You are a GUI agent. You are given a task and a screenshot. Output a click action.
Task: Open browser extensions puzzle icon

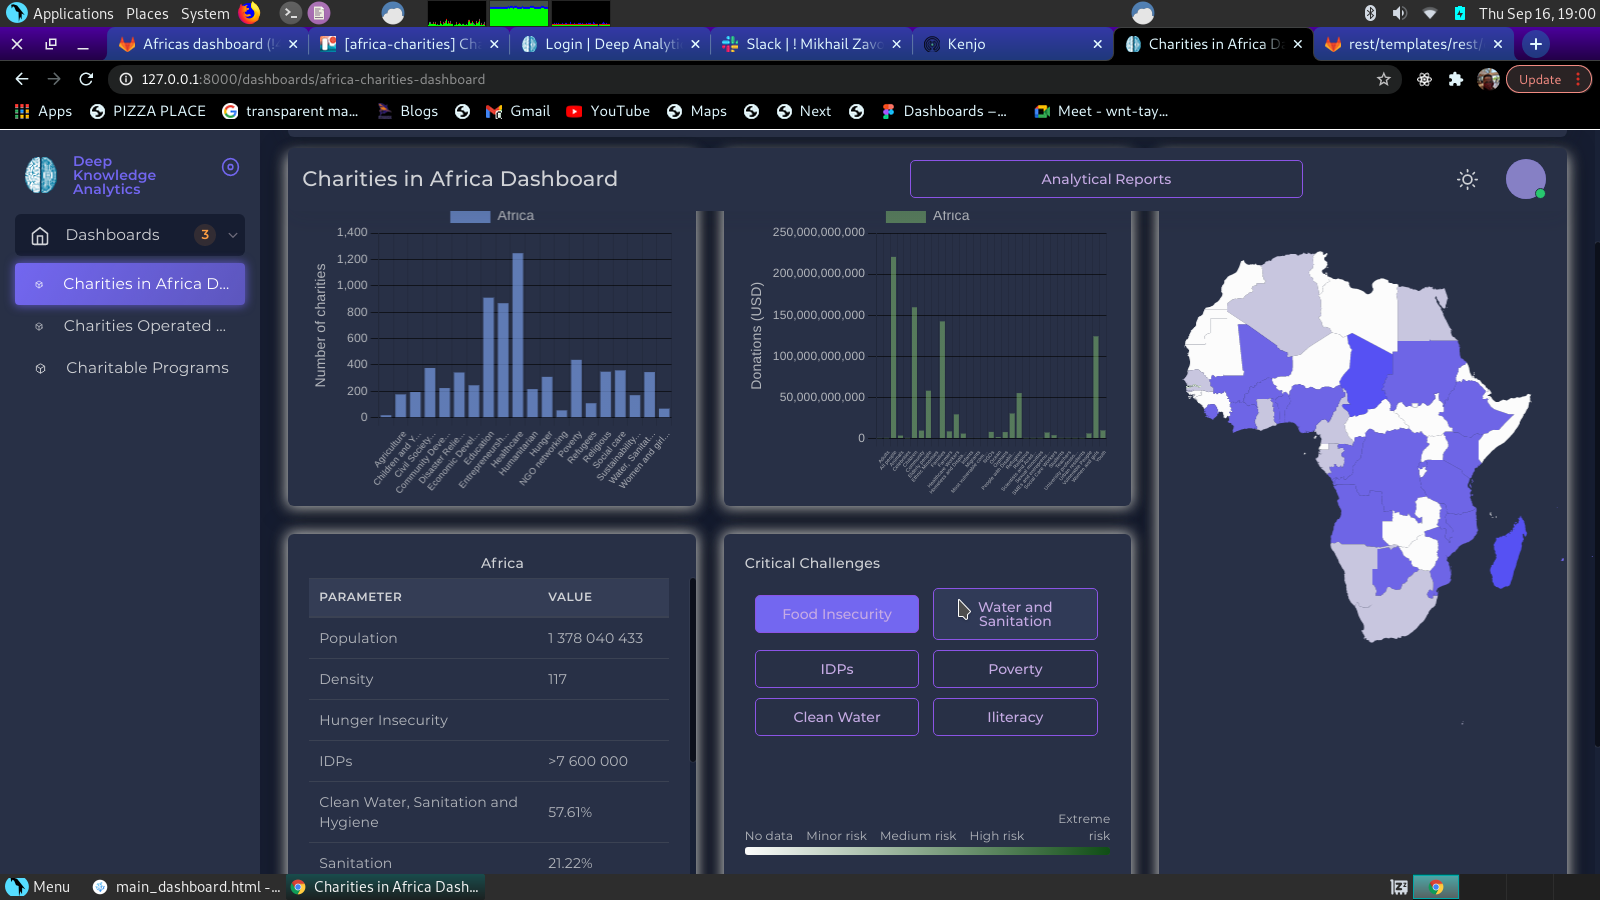pyautogui.click(x=1456, y=79)
